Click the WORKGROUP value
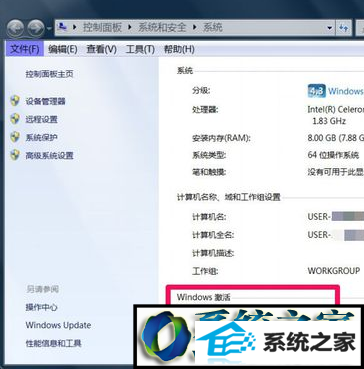364x369 pixels. tap(334, 270)
